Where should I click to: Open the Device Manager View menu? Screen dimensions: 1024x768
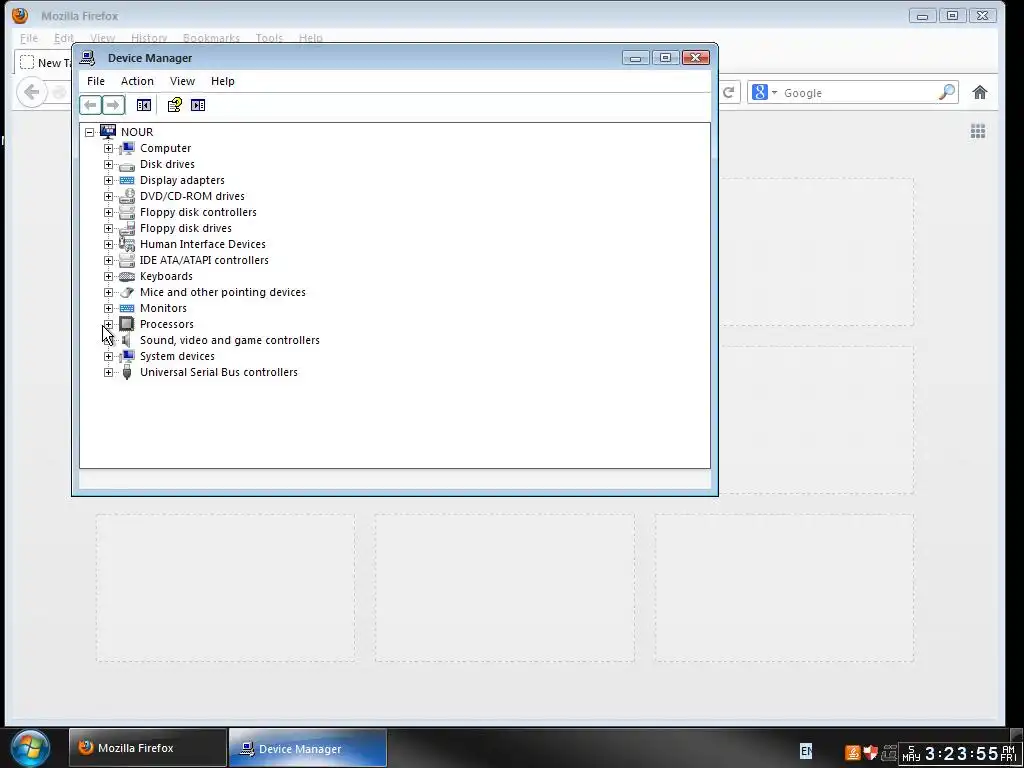point(182,81)
